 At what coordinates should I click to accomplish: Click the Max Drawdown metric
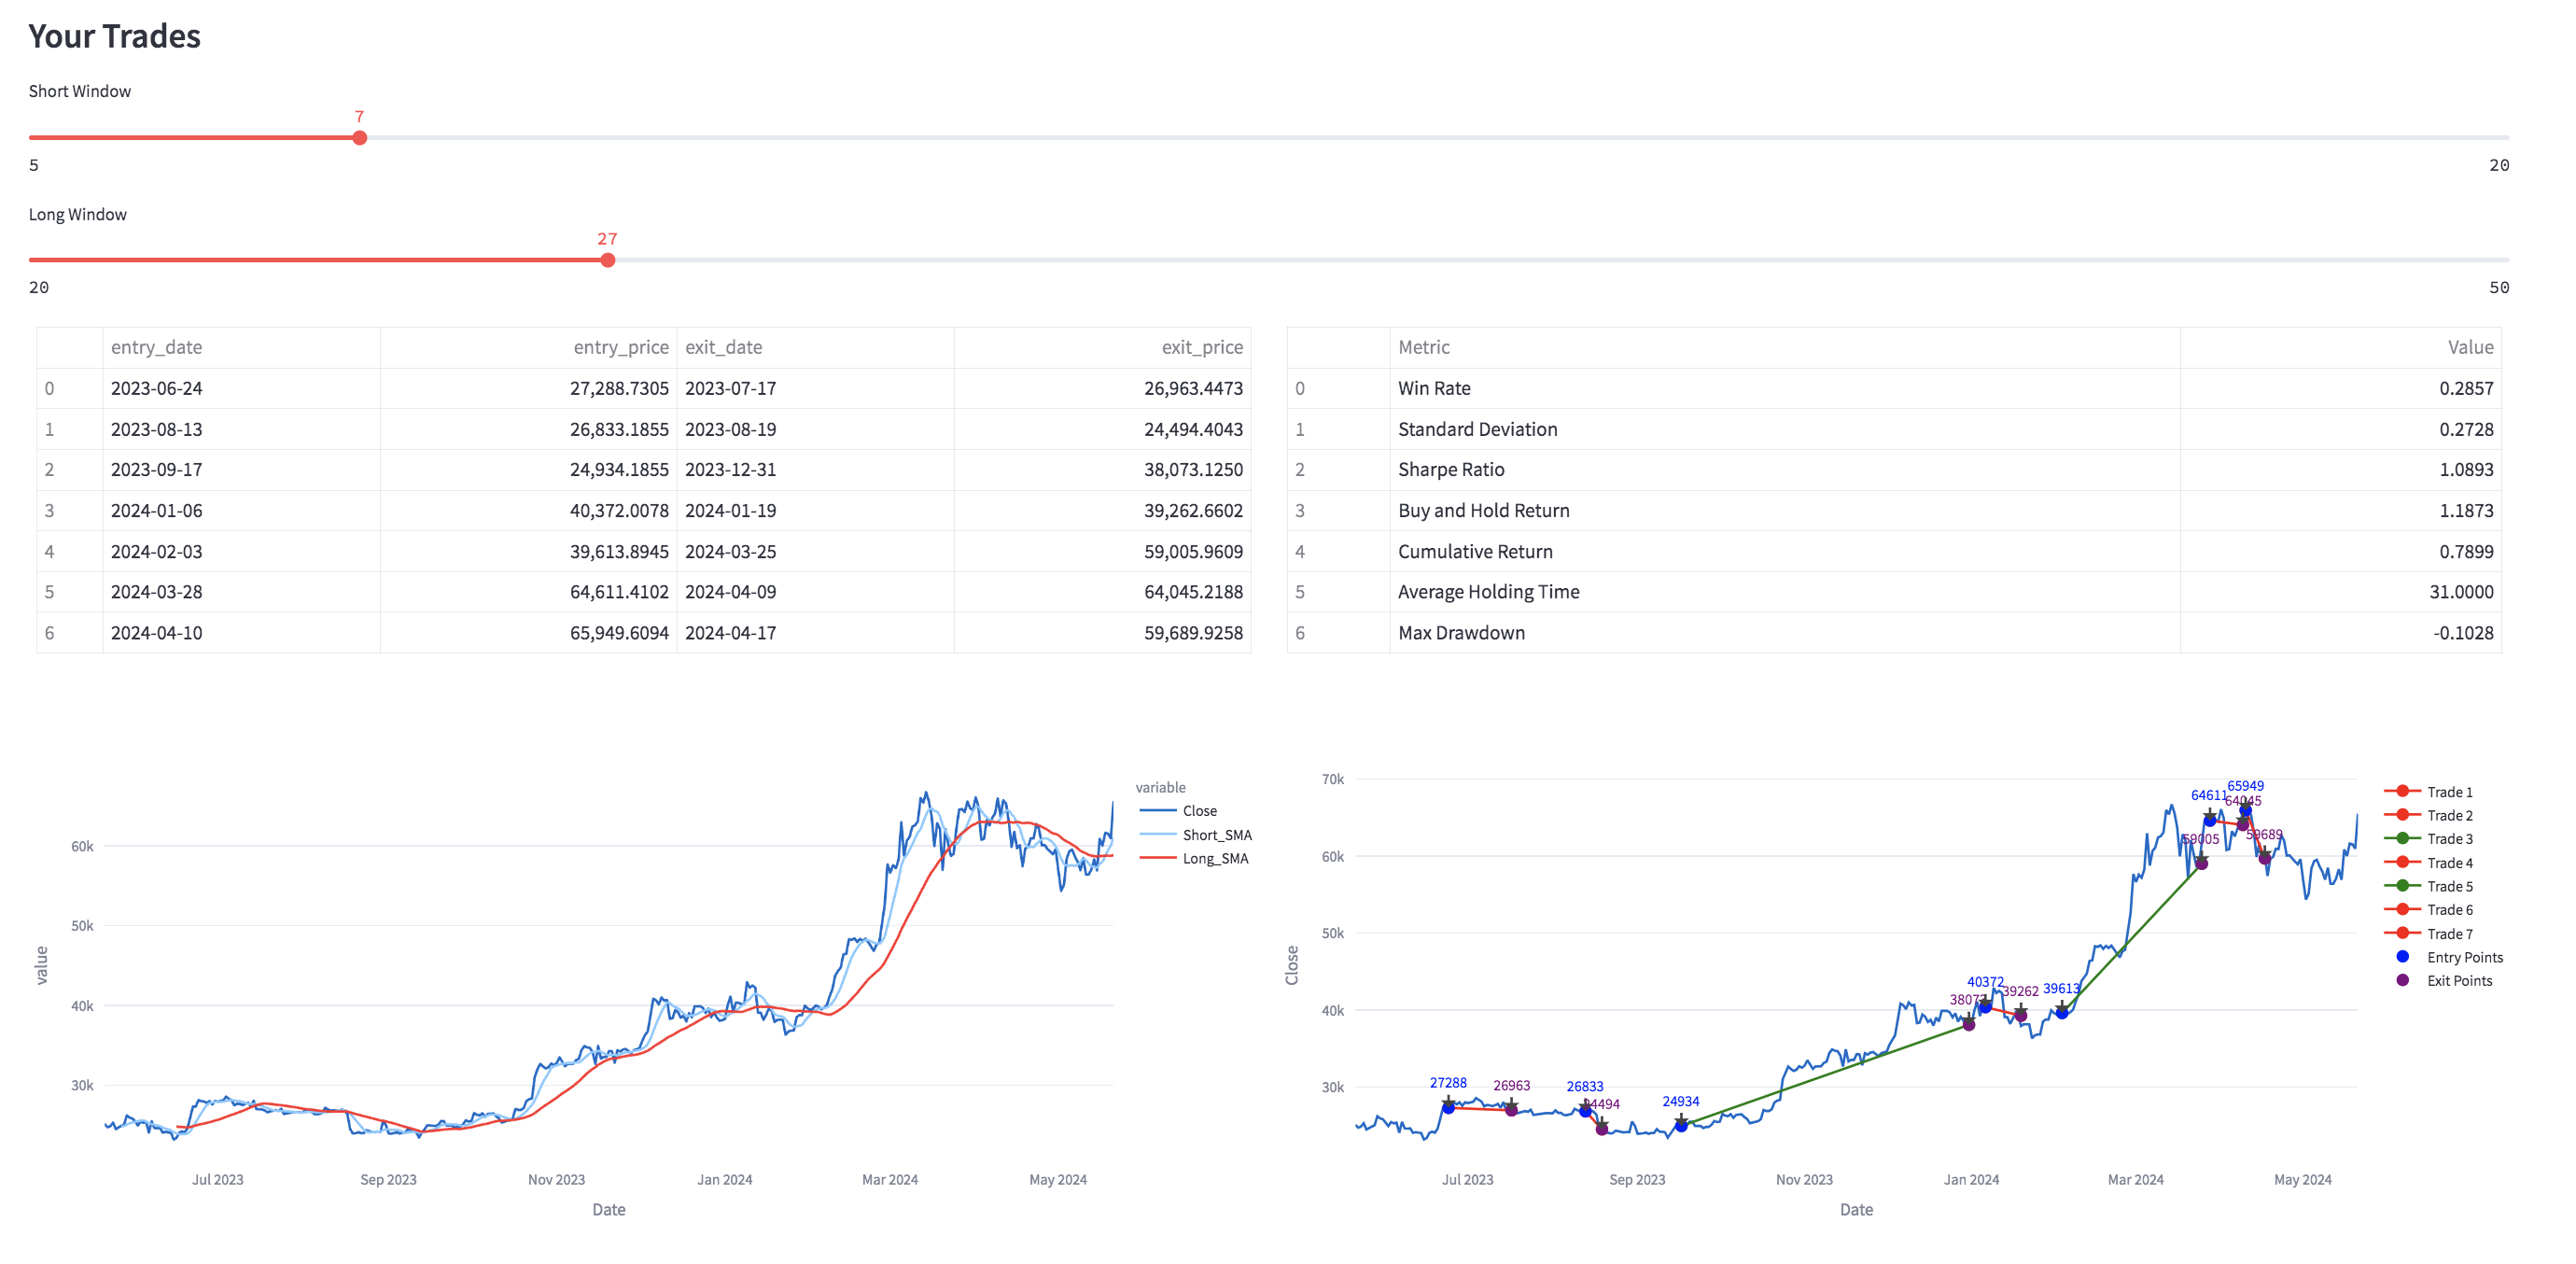[1784, 633]
